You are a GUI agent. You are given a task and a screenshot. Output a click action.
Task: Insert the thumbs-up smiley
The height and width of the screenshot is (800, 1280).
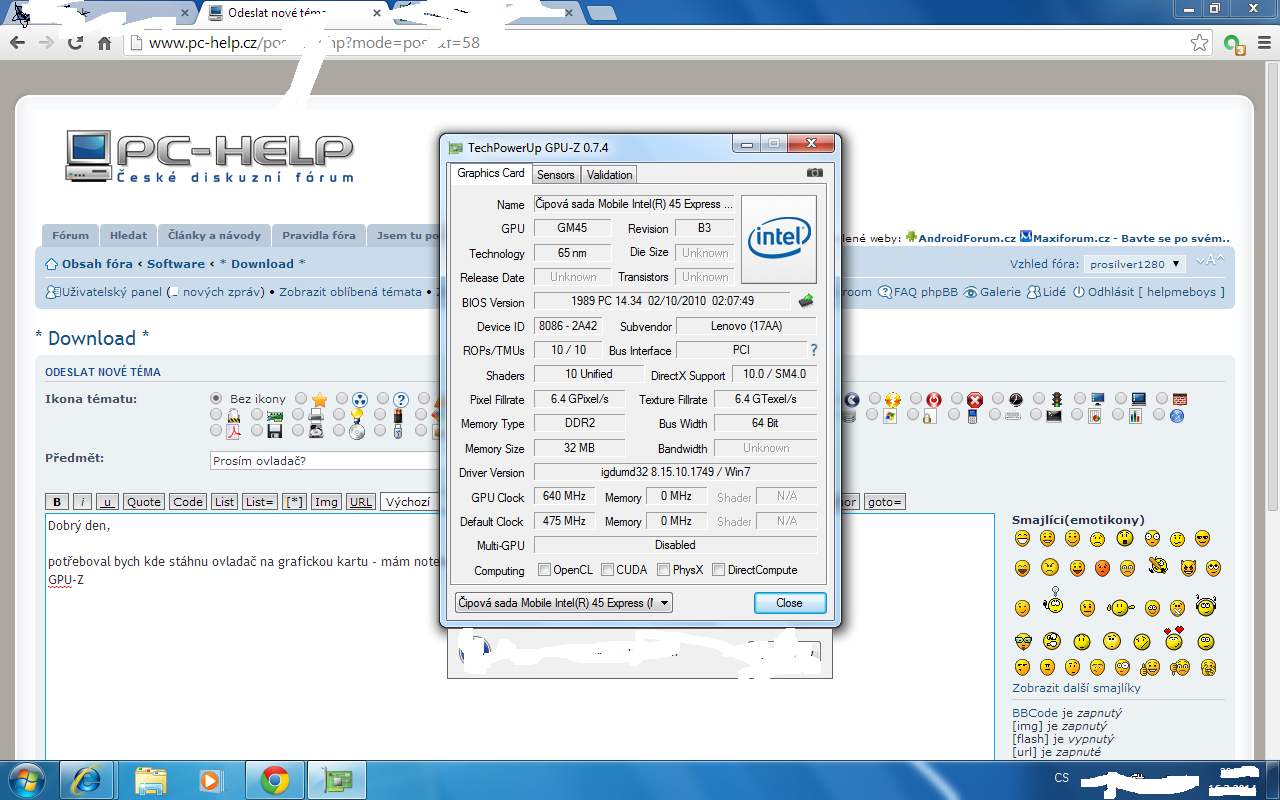point(1150,667)
